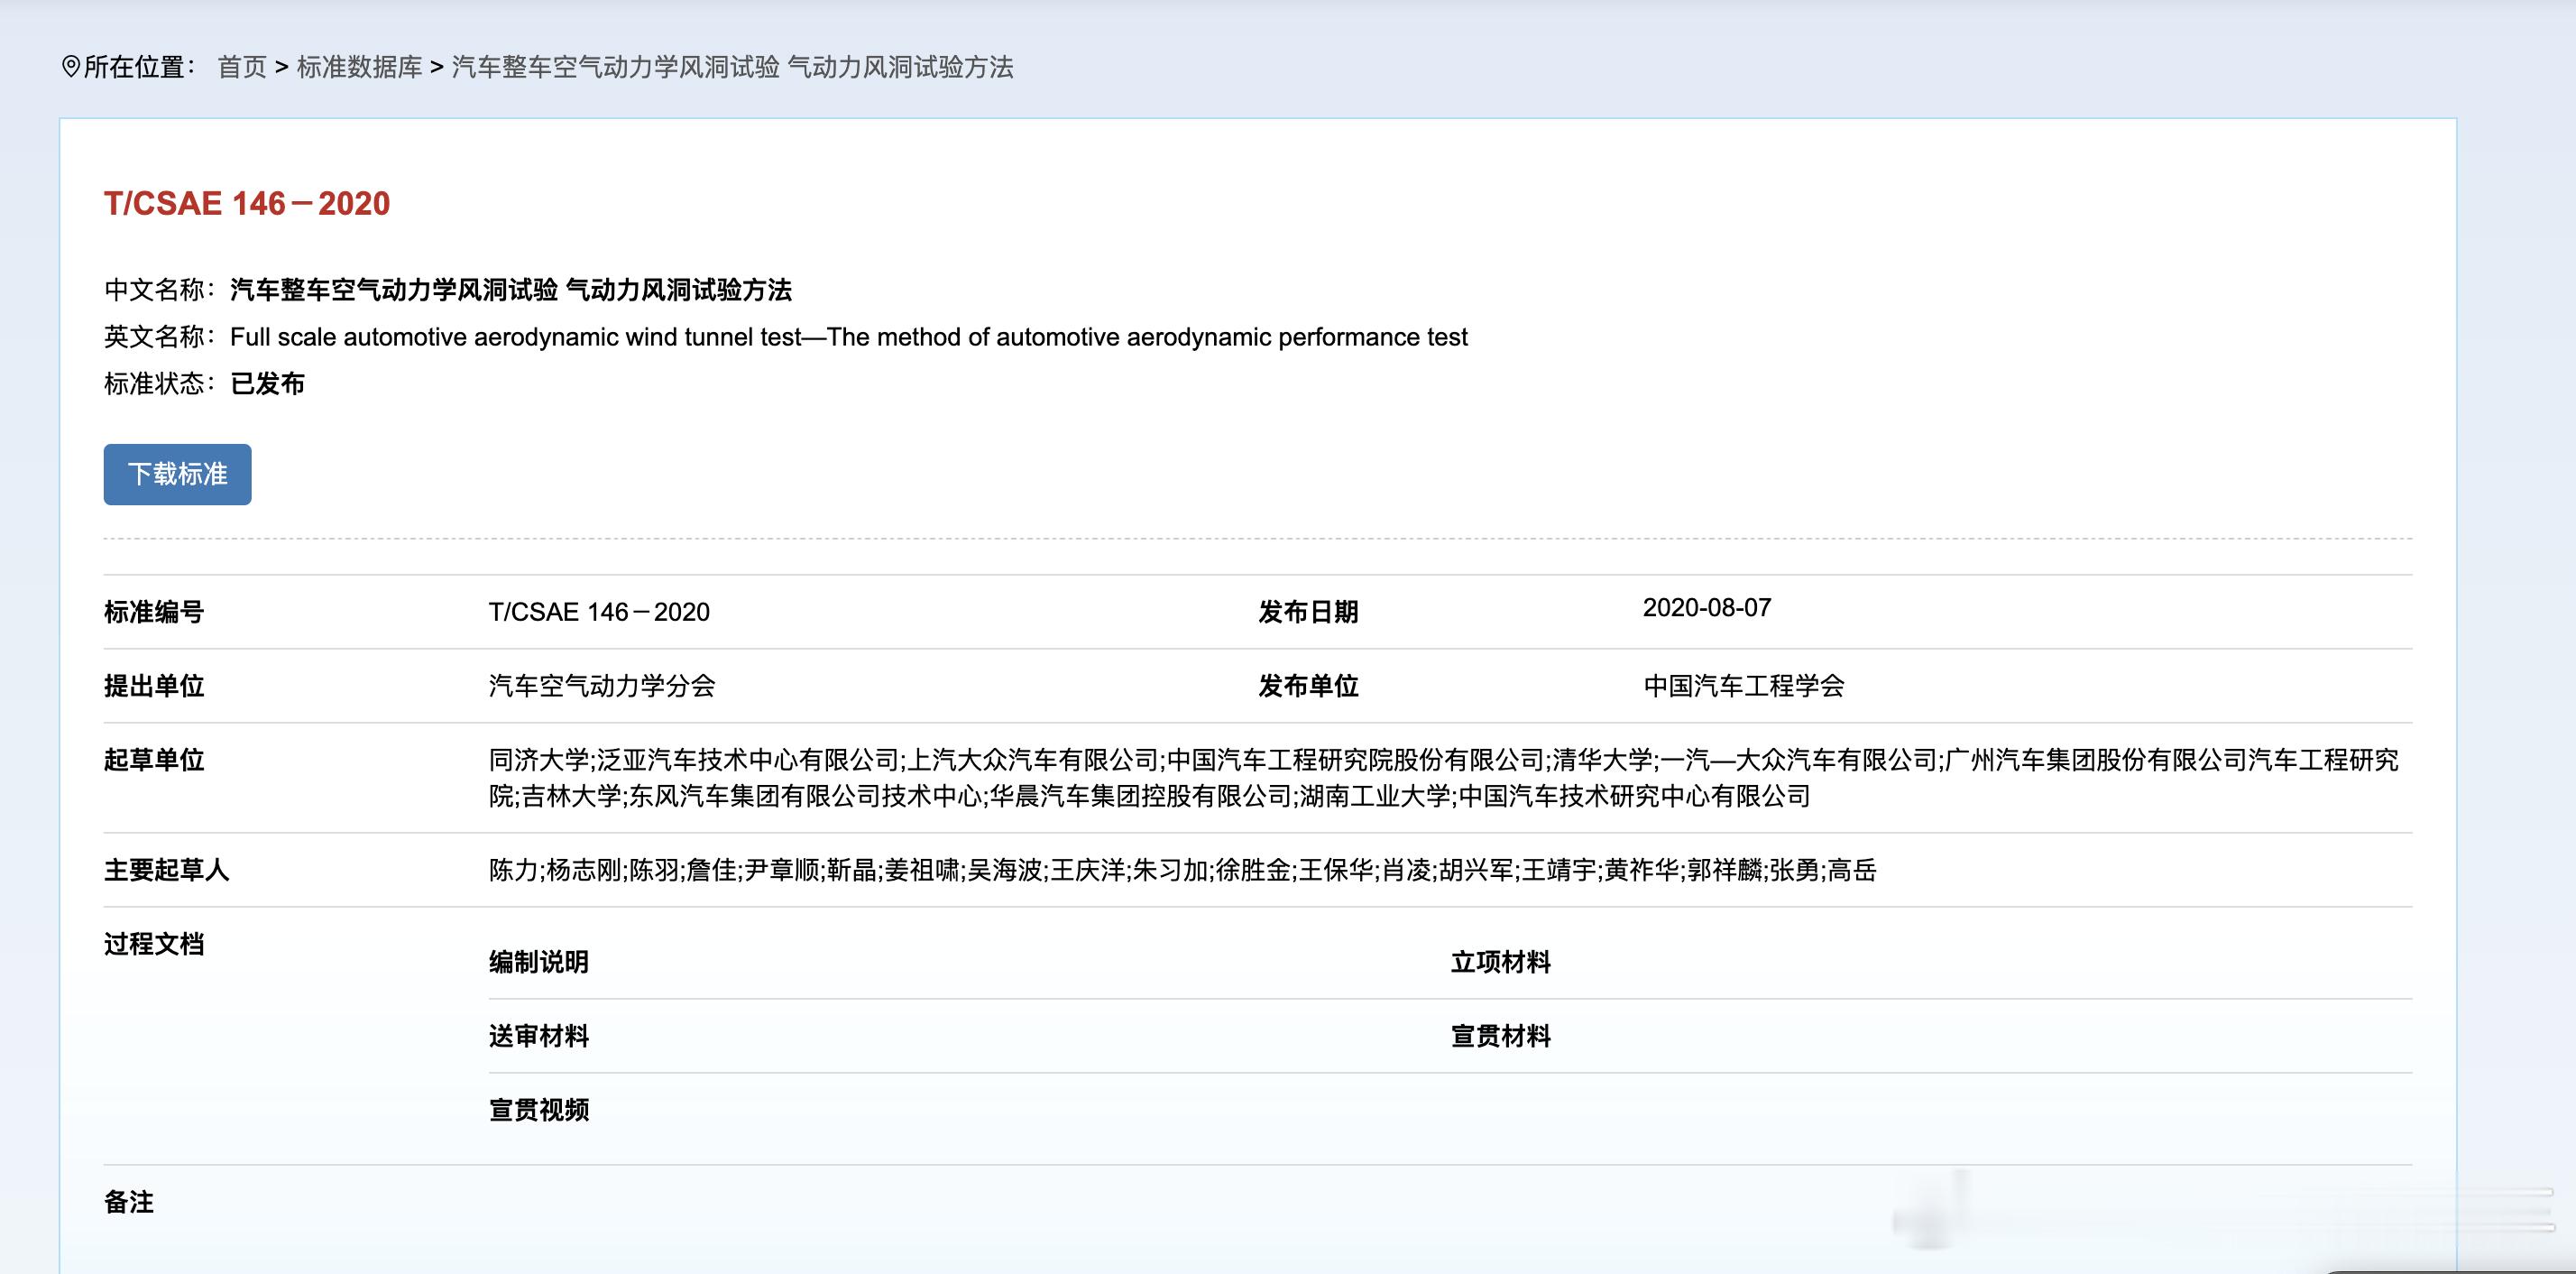Click the drafters name list starting with 陈力
Viewport: 2576px width, 1274px height.
1182,870
